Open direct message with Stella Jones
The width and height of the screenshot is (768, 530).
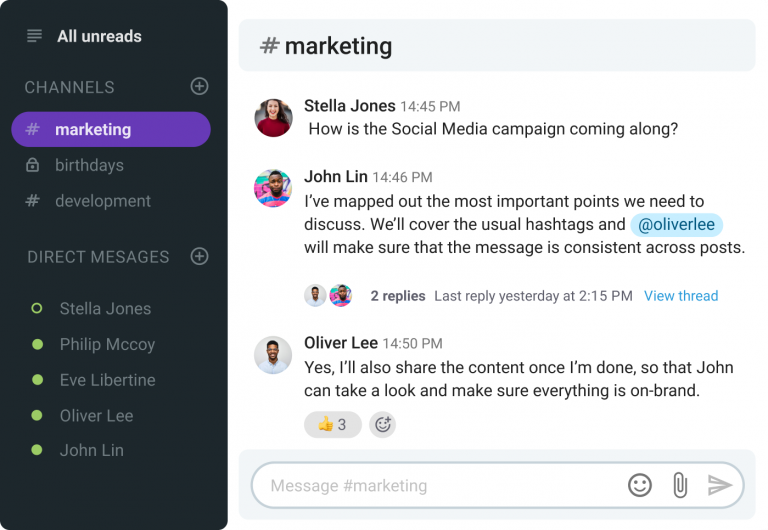105,309
